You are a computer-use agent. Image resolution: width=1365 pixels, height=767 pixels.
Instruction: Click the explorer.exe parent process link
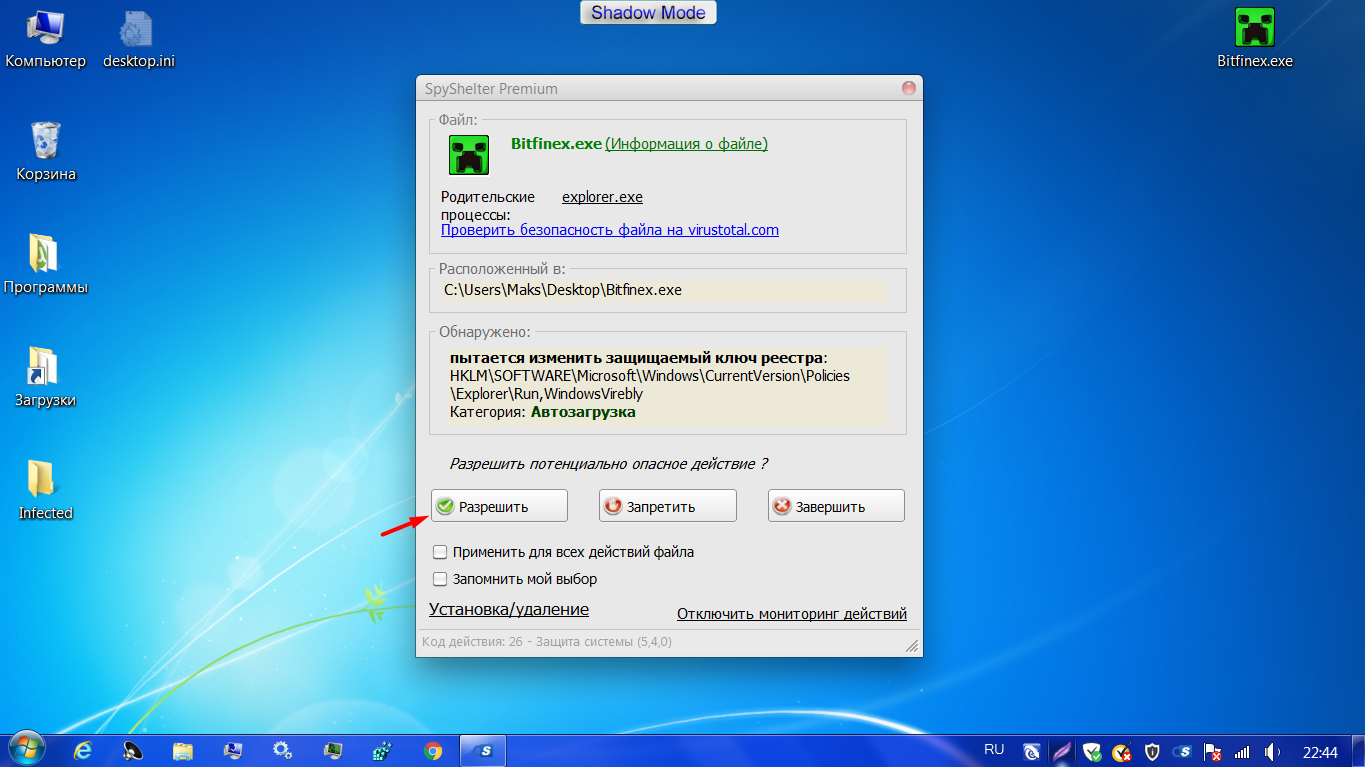point(602,197)
